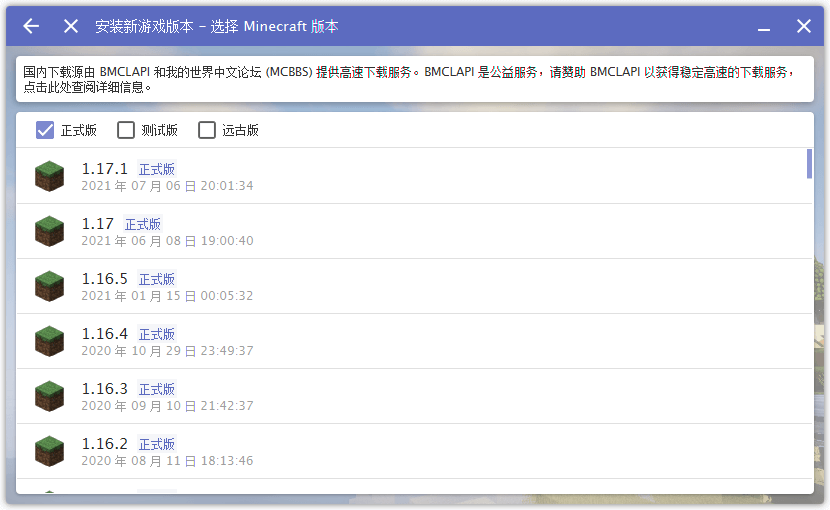Close the launcher window
This screenshot has width=830, height=510.
pyautogui.click(x=804, y=26)
